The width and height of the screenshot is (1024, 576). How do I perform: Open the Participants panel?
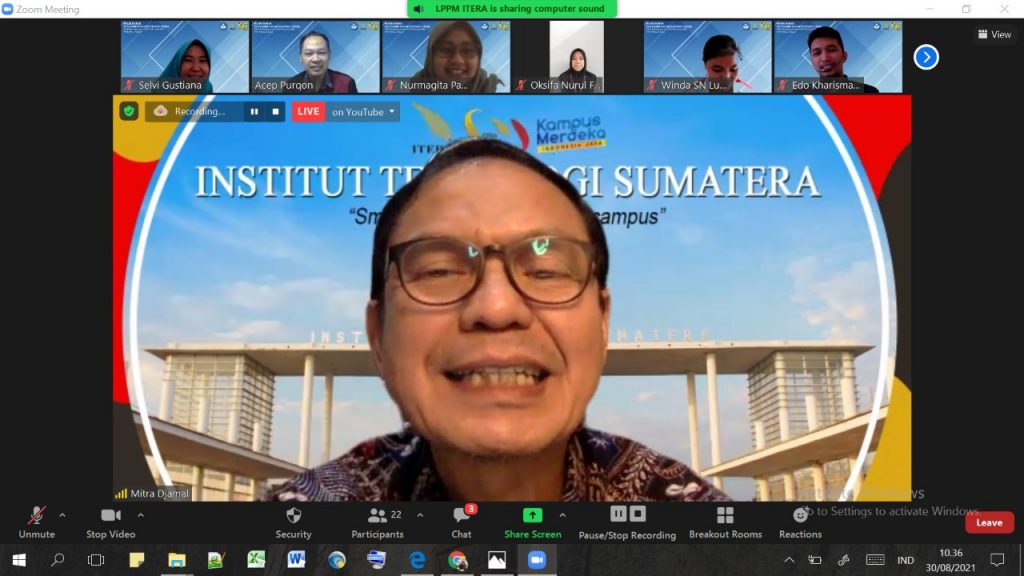pos(377,522)
